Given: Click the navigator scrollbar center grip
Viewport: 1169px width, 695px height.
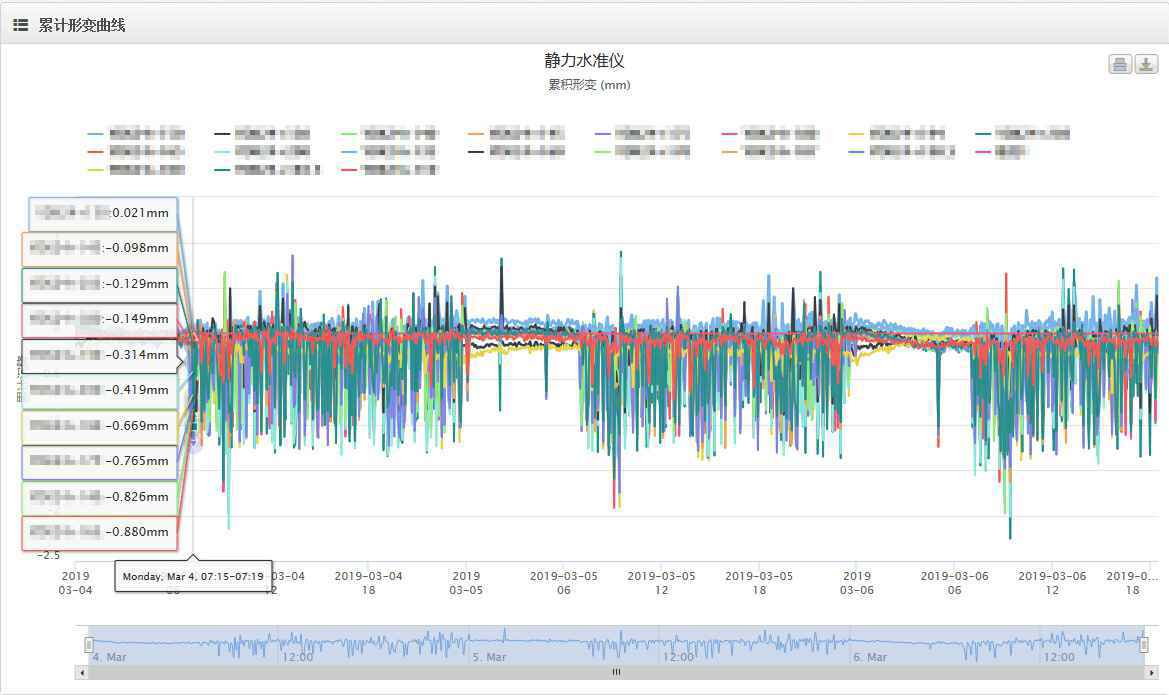Looking at the screenshot, I should click(x=616, y=672).
